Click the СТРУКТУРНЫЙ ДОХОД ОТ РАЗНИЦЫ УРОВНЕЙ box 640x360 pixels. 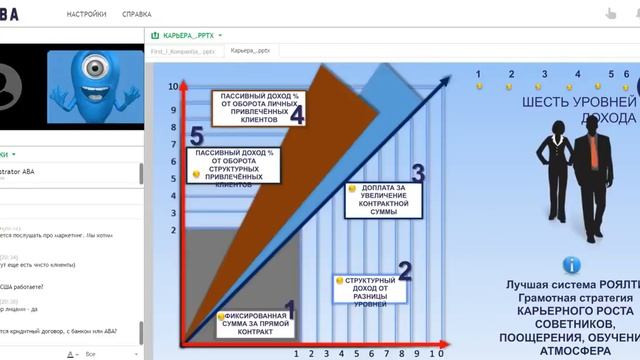370,290
